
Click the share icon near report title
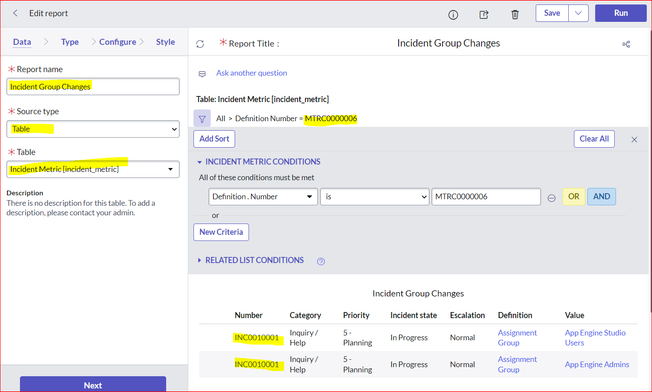626,44
